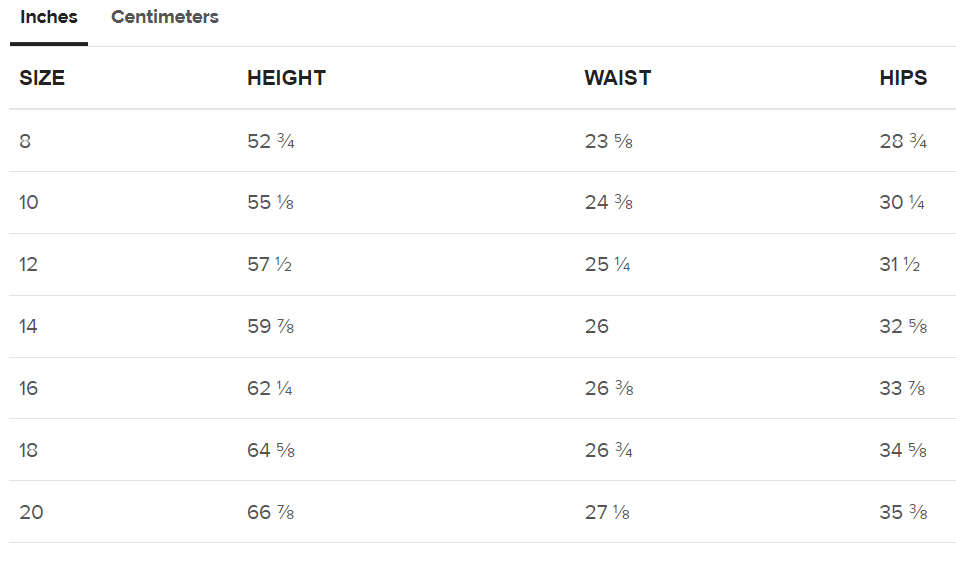Select the size 14 row label
956x564 pixels.
[29, 326]
